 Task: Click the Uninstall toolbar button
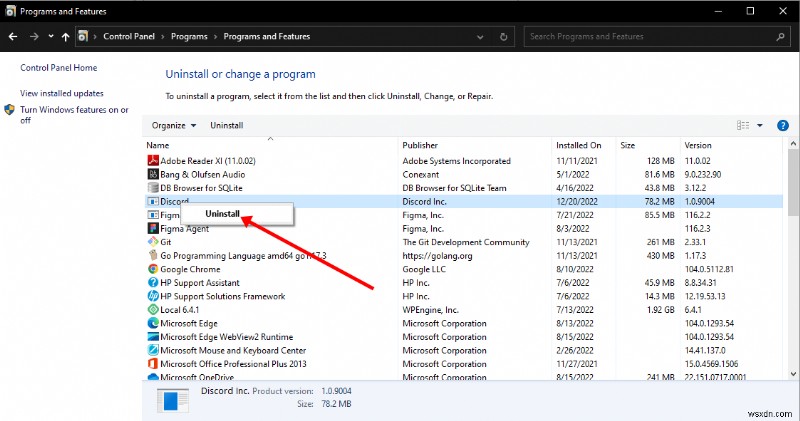226,125
